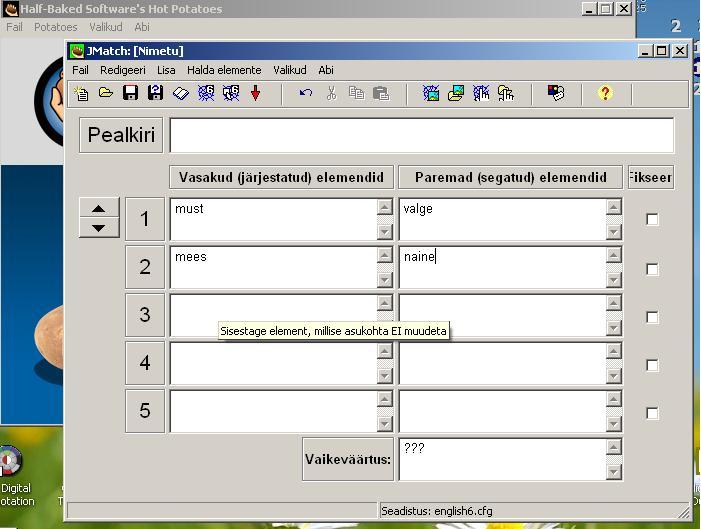Viewport: 701px width, 529px height.
Task: Move to previous items with up arrow stepper
Action: (99, 208)
